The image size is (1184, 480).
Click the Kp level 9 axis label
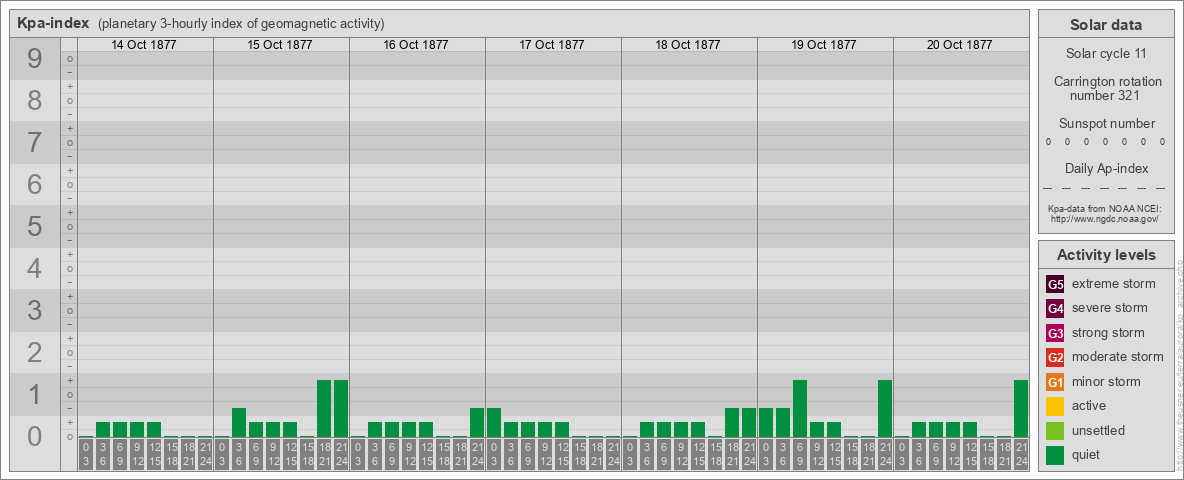coord(35,59)
